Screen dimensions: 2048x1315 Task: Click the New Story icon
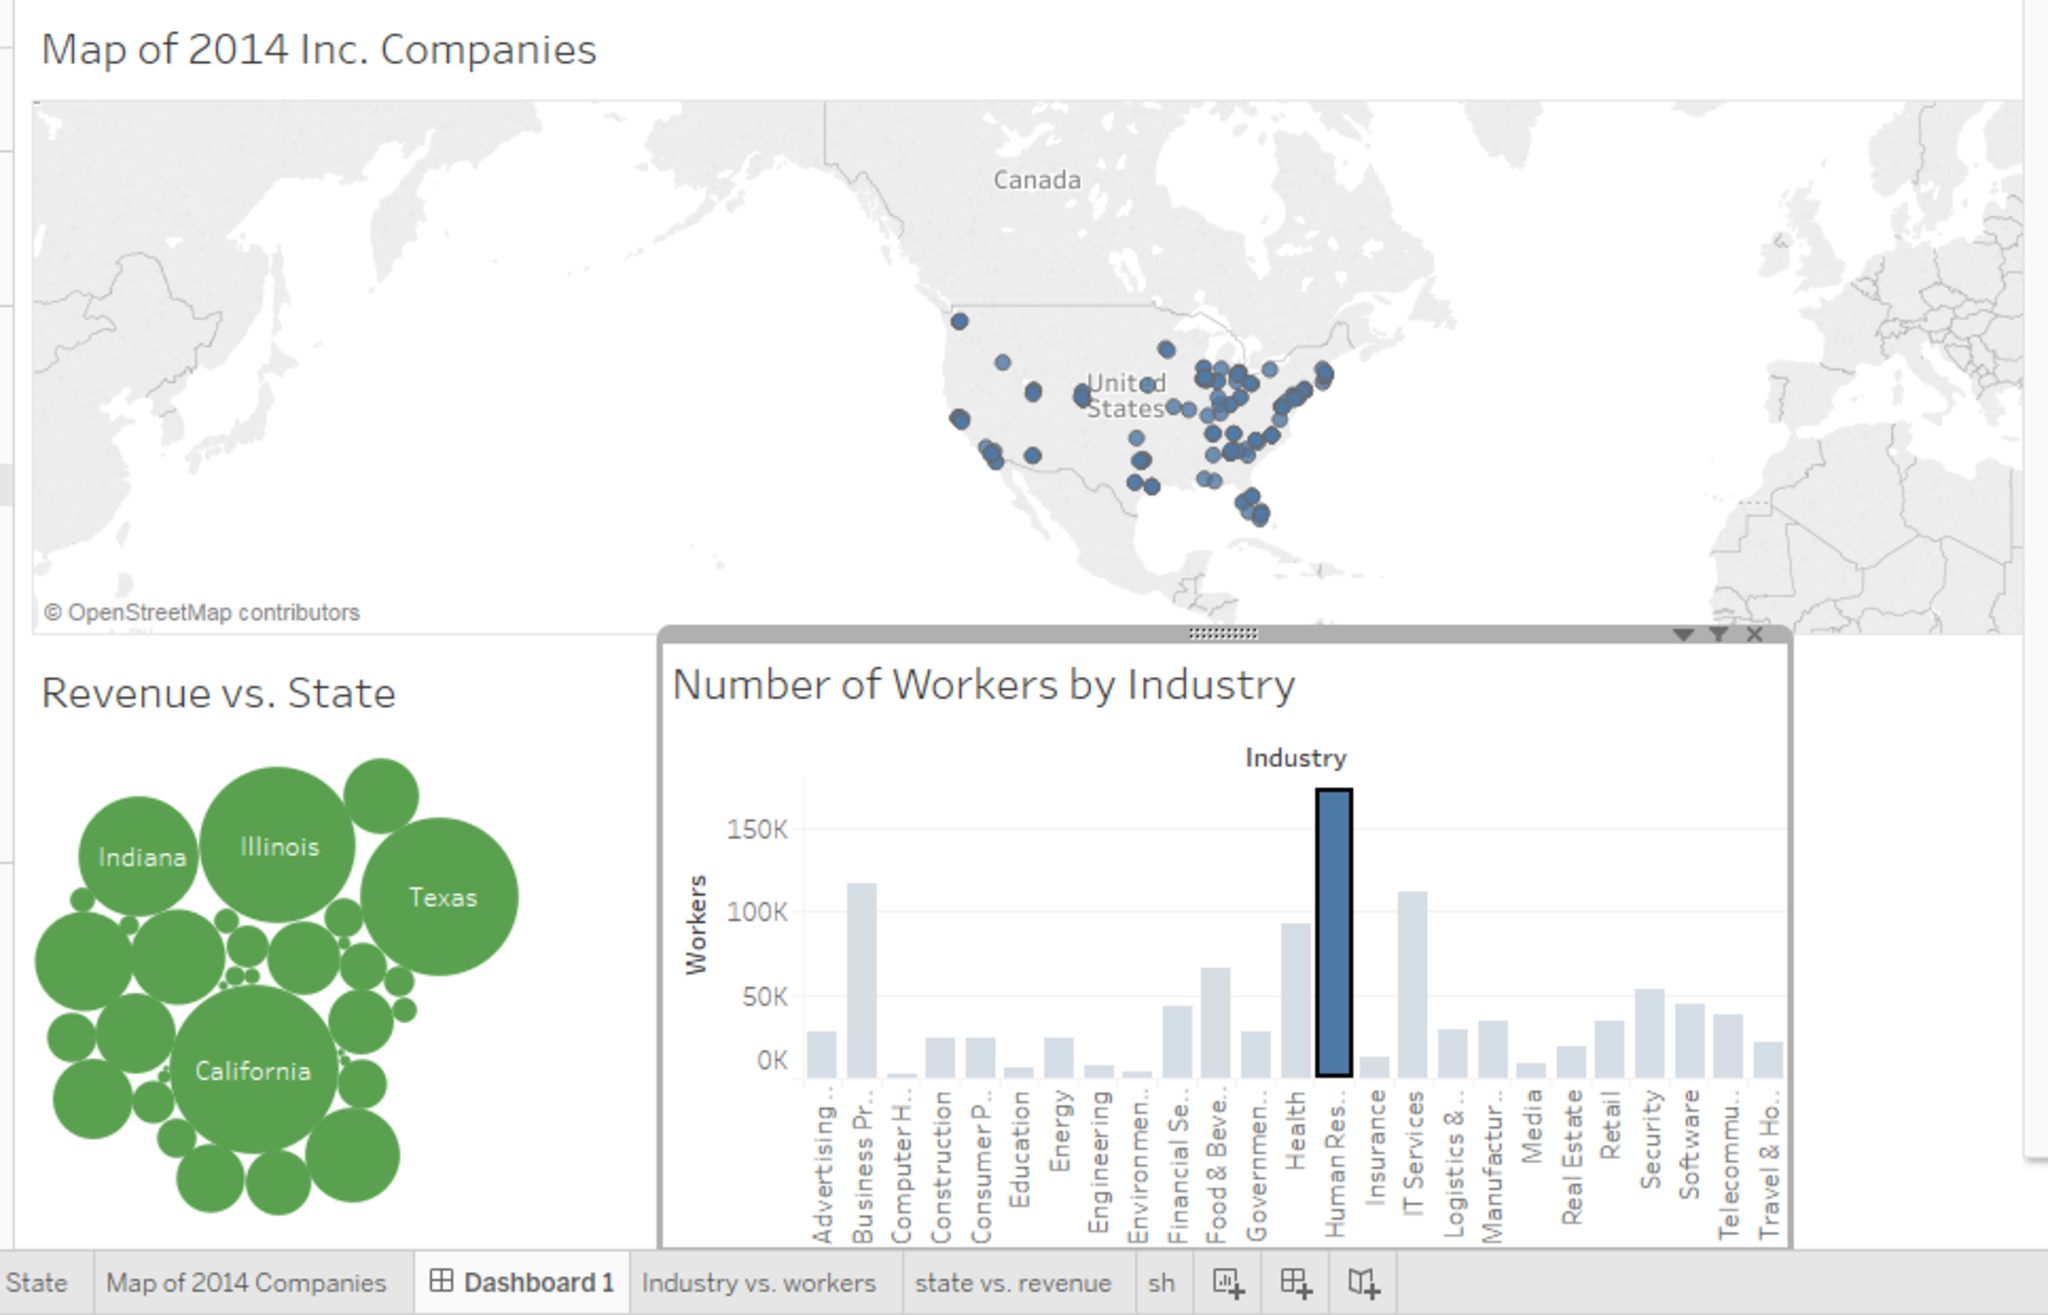1363,1283
